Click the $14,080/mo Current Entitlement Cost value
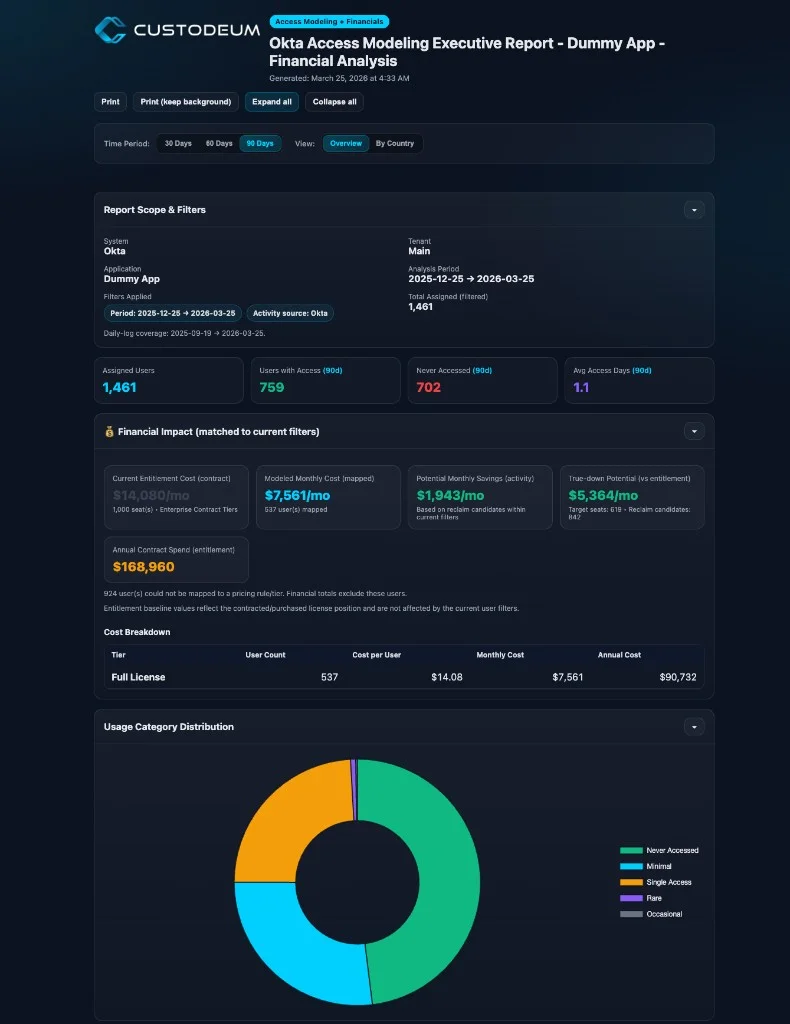 [151, 496]
